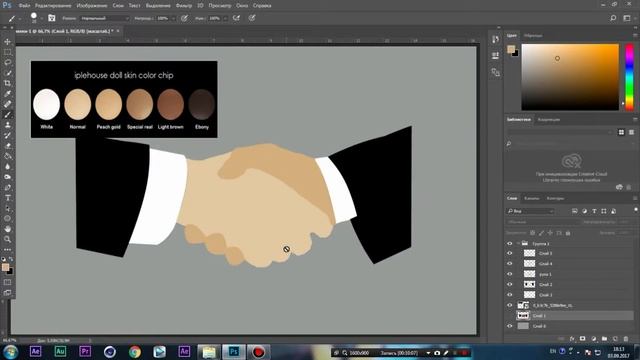The image size is (640, 360).
Task: Select the Rectangular Marquee tool
Action: pyautogui.click(x=7, y=52)
